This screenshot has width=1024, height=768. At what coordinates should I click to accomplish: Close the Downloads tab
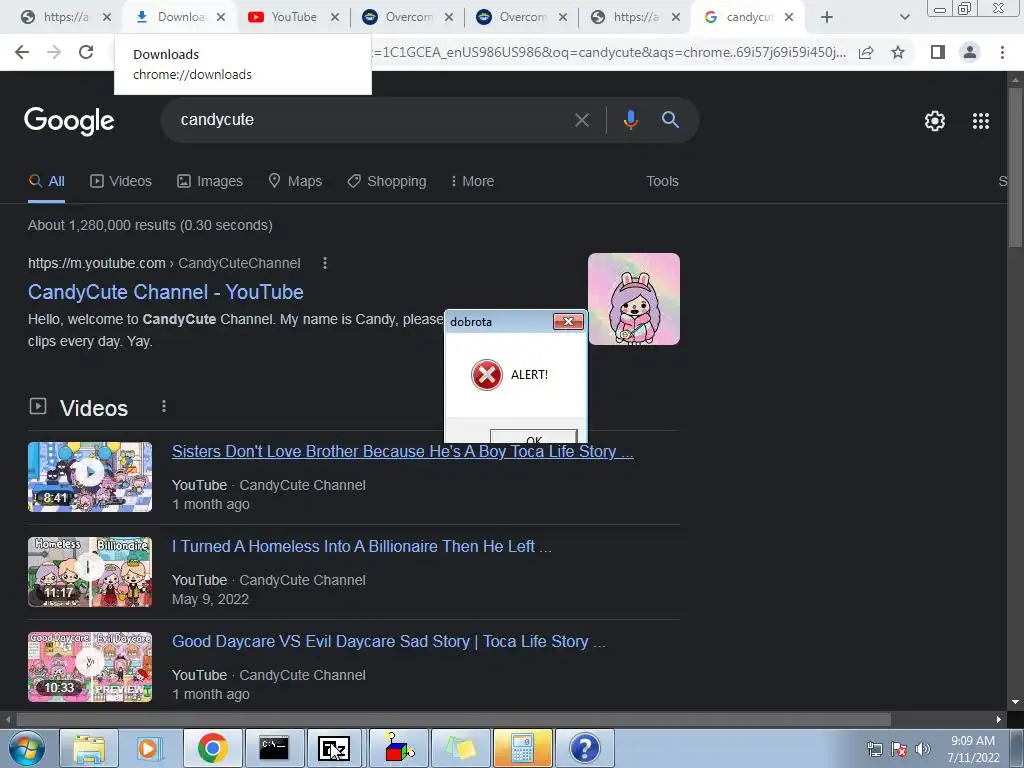pyautogui.click(x=221, y=18)
